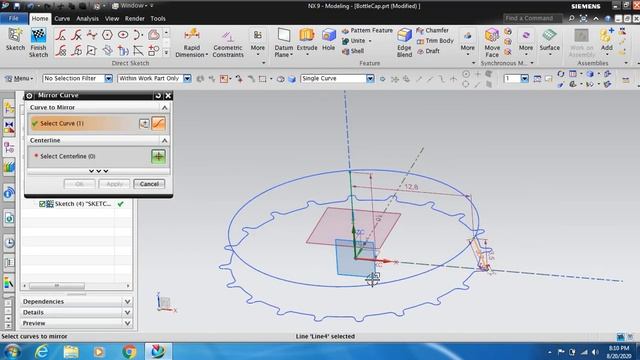Close the Mirror Curve dialog
The height and width of the screenshot is (360, 640).
(x=168, y=96)
